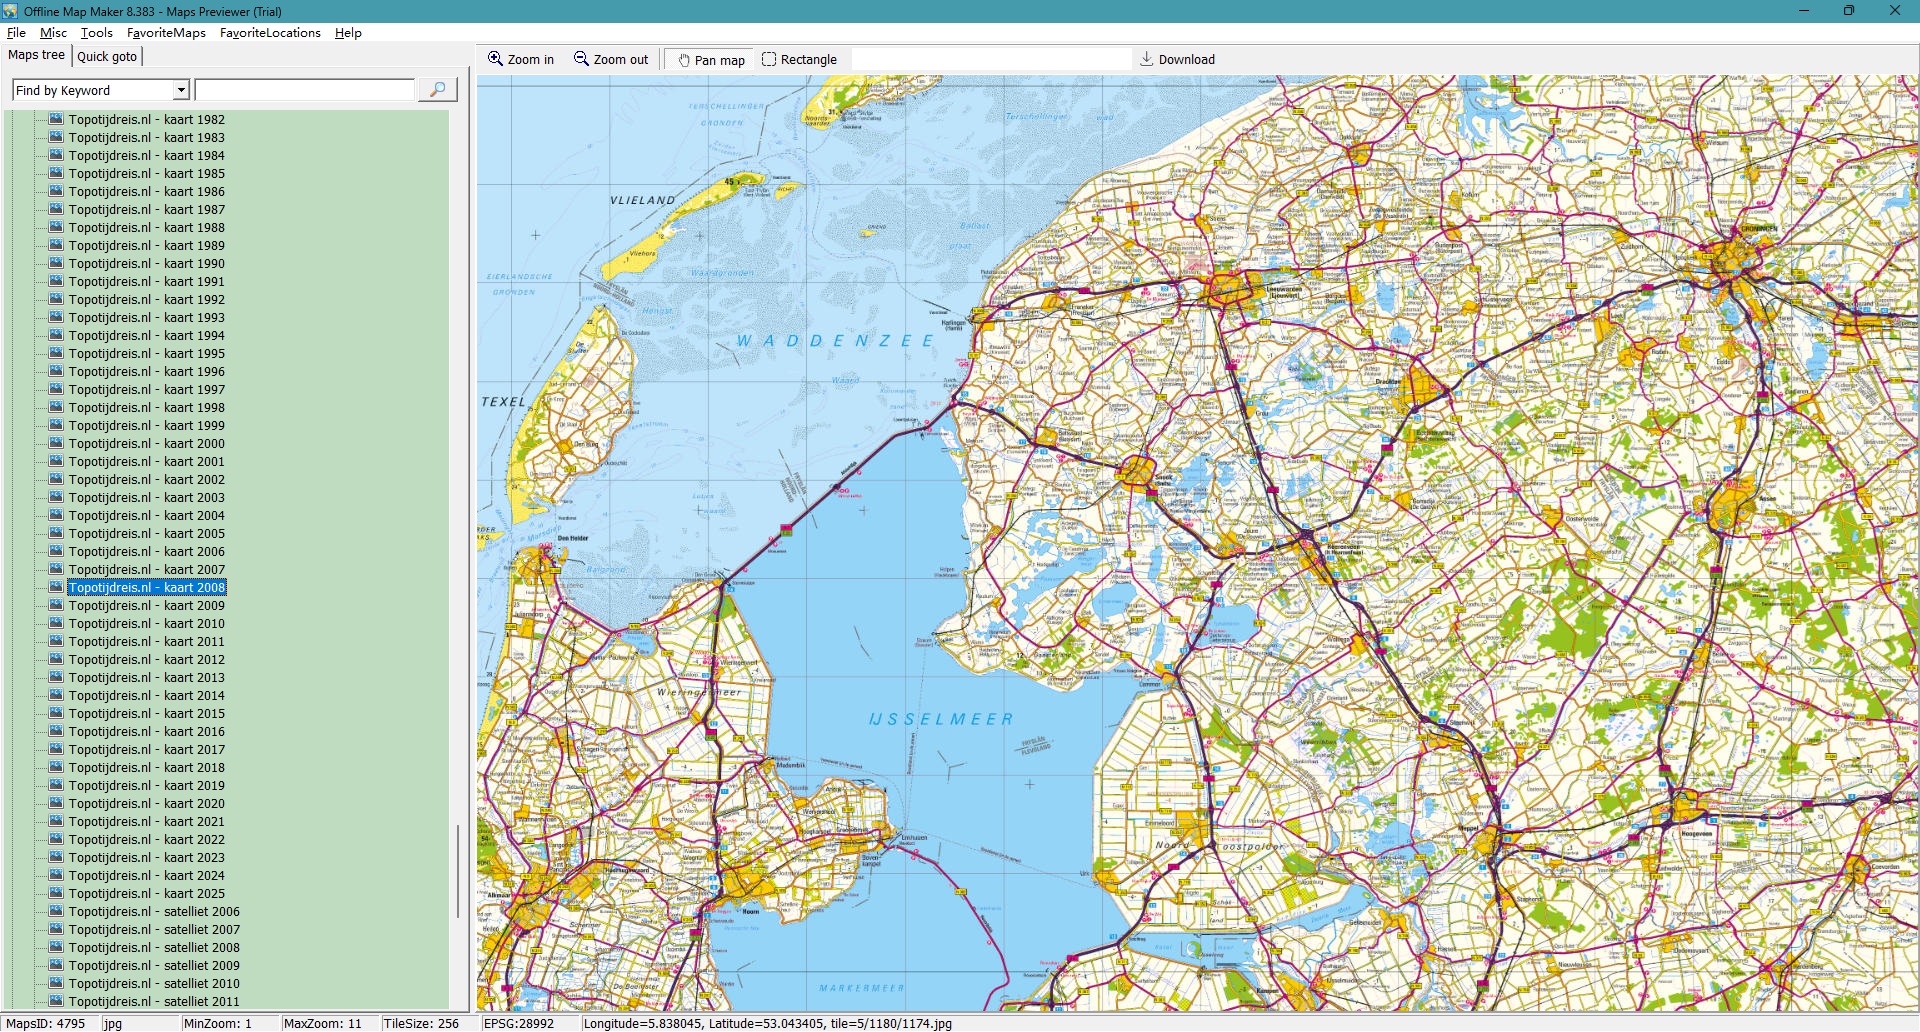This screenshot has width=1920, height=1032.
Task: Click the map icon beside kaart 1990
Action: [56, 263]
